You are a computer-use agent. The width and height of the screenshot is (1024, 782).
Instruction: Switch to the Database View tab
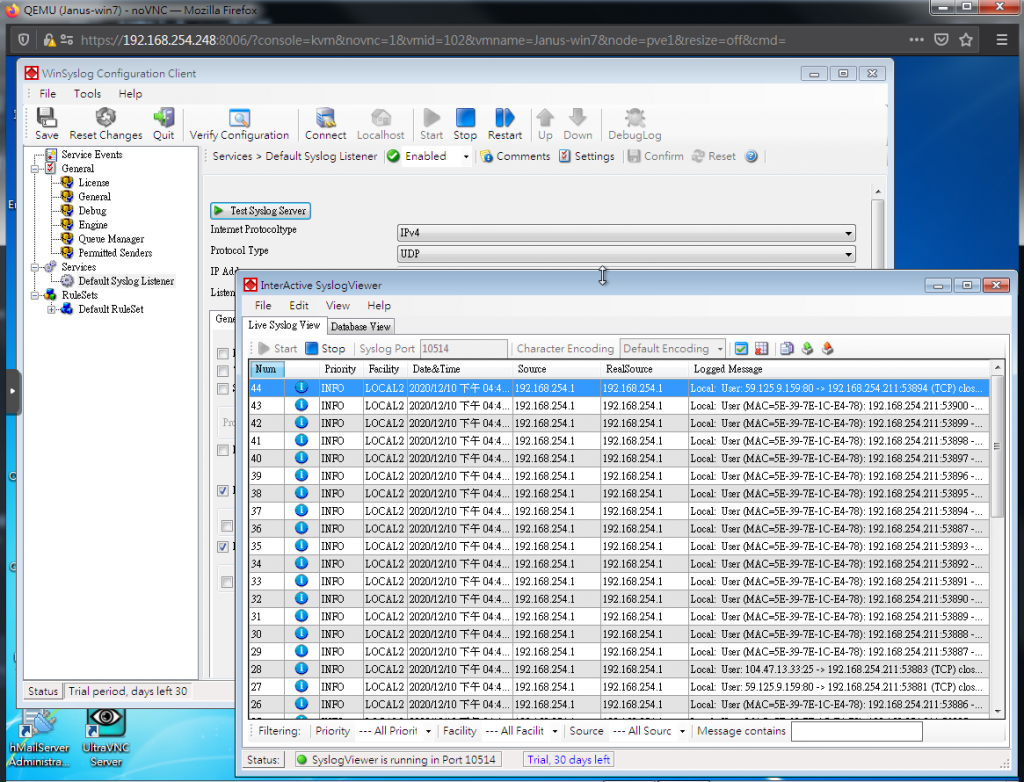[x=360, y=327]
